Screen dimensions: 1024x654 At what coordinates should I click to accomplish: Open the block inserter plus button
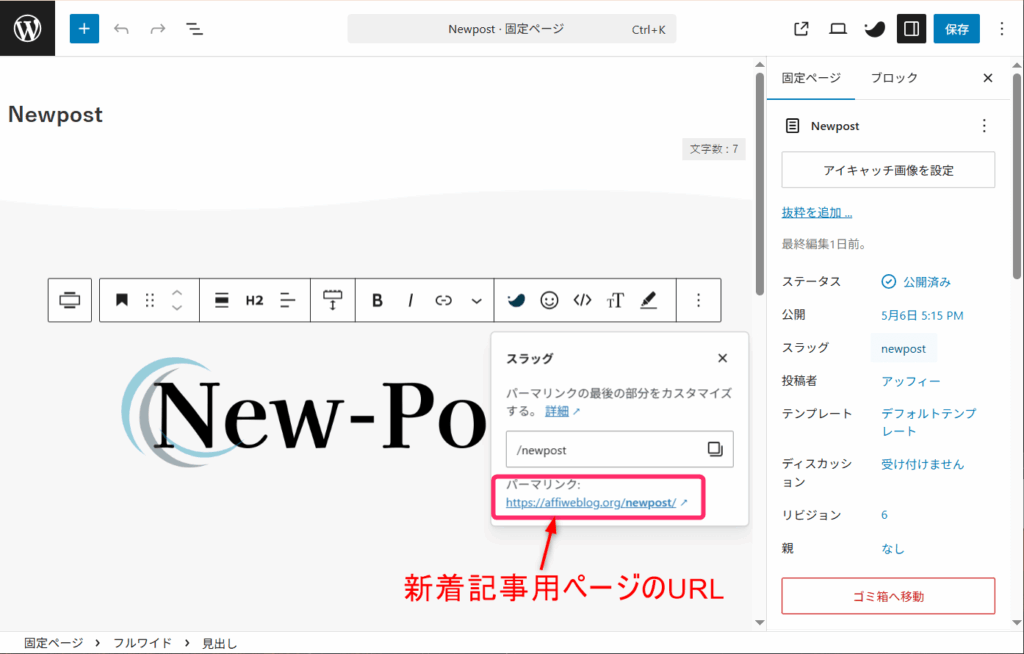coord(84,29)
